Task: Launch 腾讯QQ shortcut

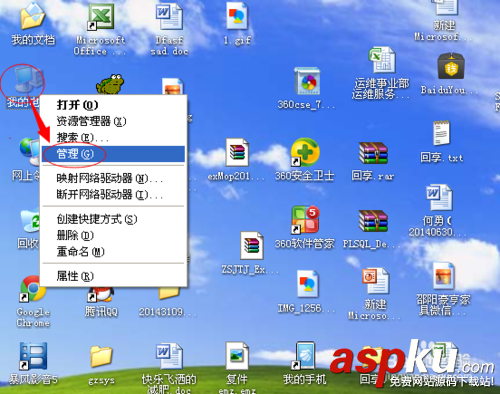Action: [101, 294]
